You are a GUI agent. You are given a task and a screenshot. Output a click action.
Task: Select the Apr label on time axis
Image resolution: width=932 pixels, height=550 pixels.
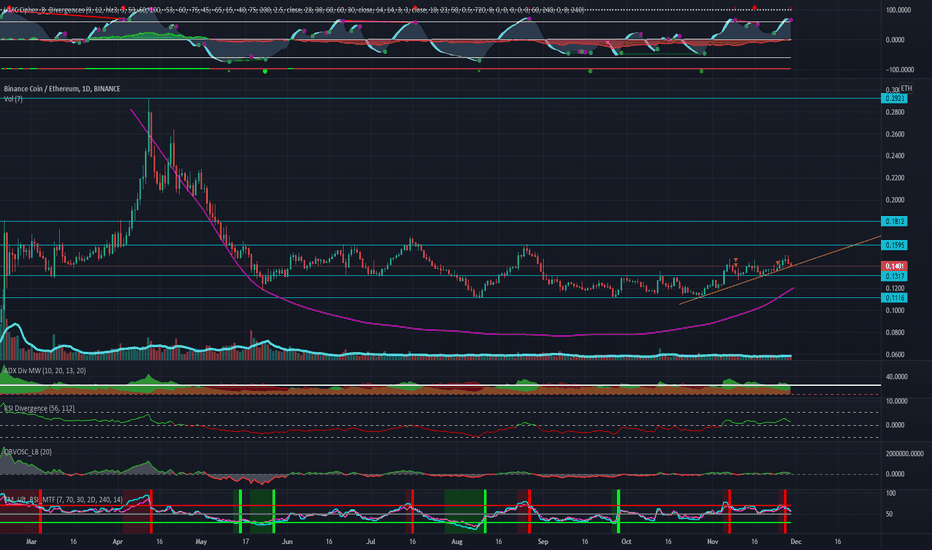tap(117, 542)
